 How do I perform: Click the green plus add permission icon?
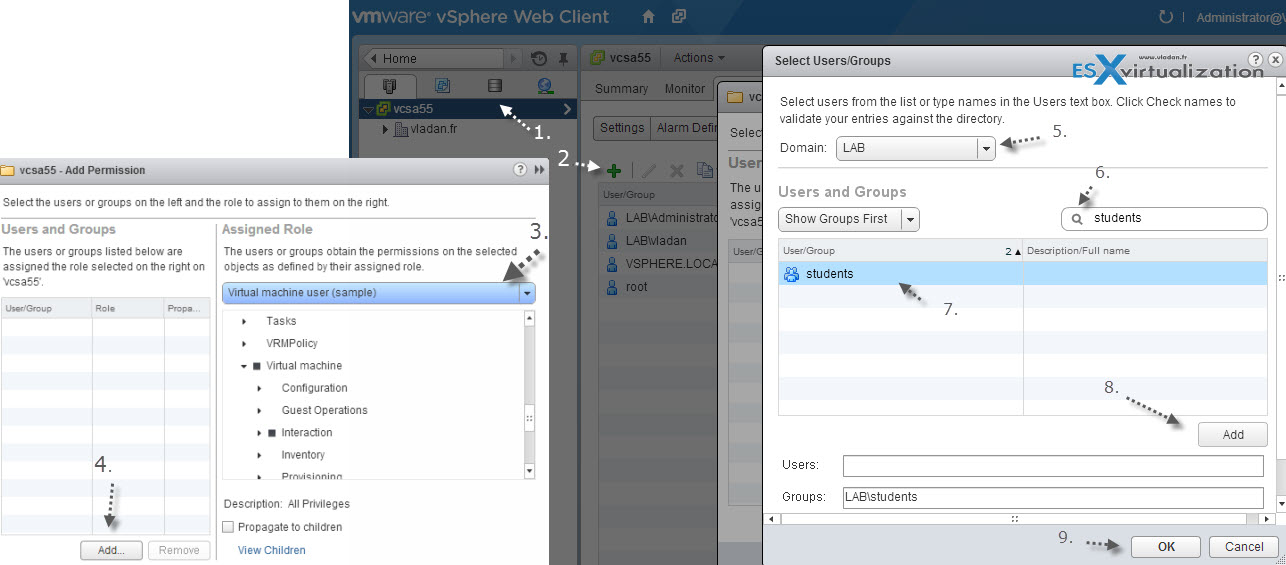tap(614, 171)
